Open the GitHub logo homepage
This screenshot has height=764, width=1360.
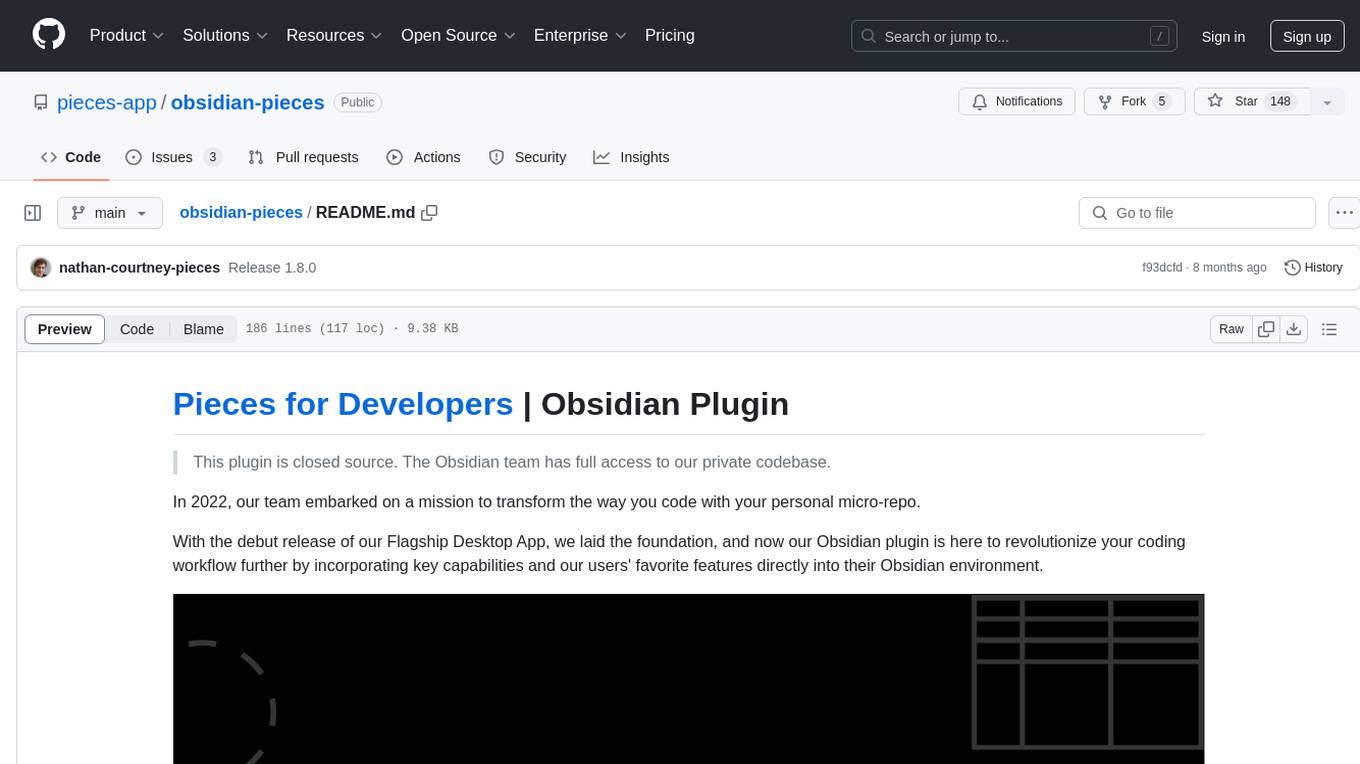49,35
